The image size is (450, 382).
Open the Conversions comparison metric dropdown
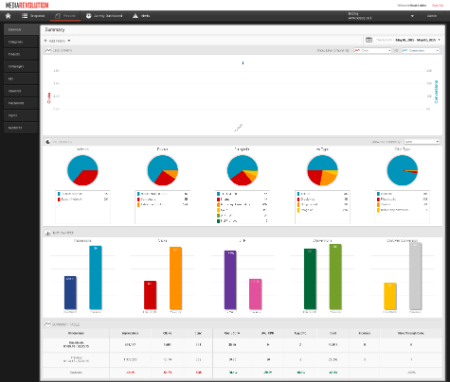[x=420, y=51]
